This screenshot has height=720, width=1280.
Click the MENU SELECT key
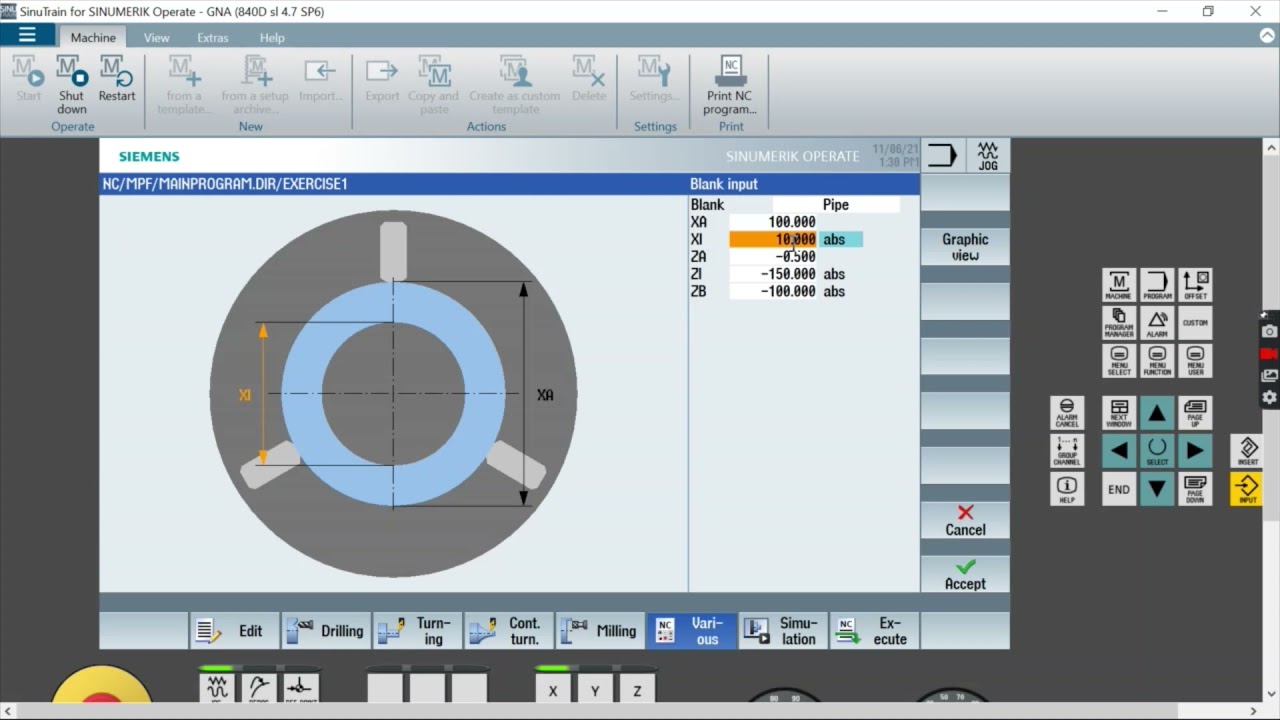point(1119,361)
